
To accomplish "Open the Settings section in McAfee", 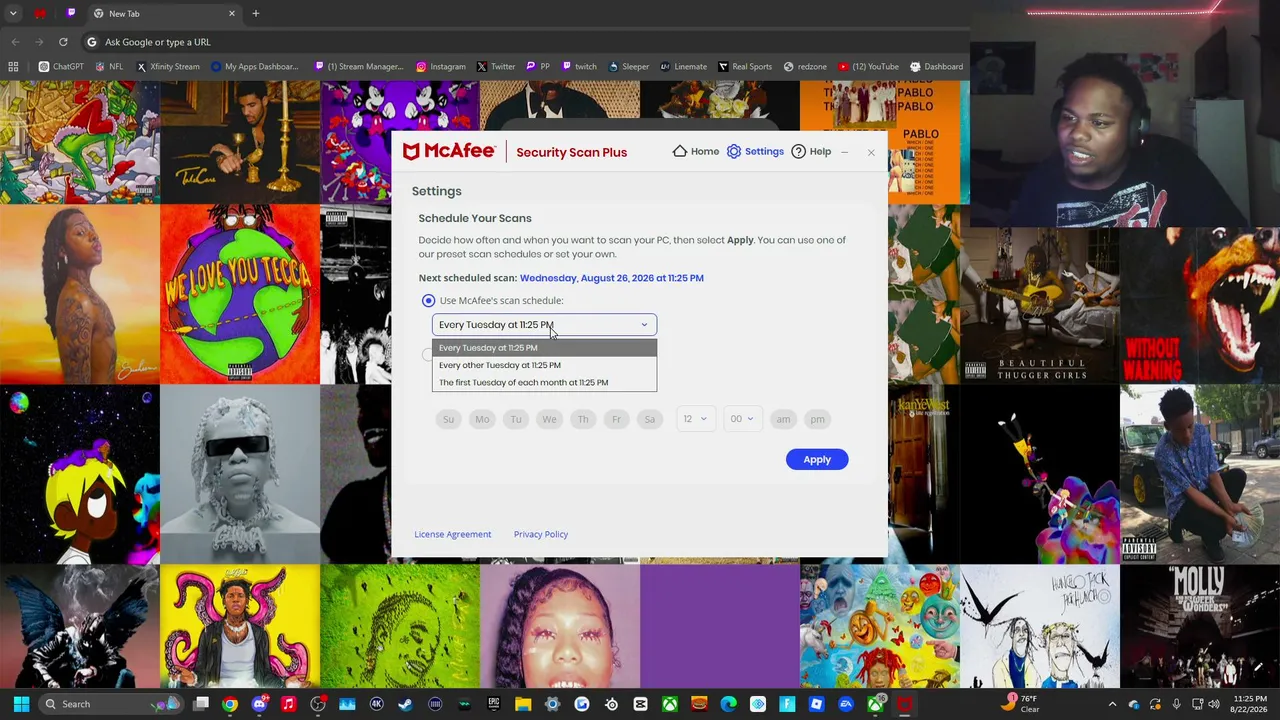I will click(755, 152).
